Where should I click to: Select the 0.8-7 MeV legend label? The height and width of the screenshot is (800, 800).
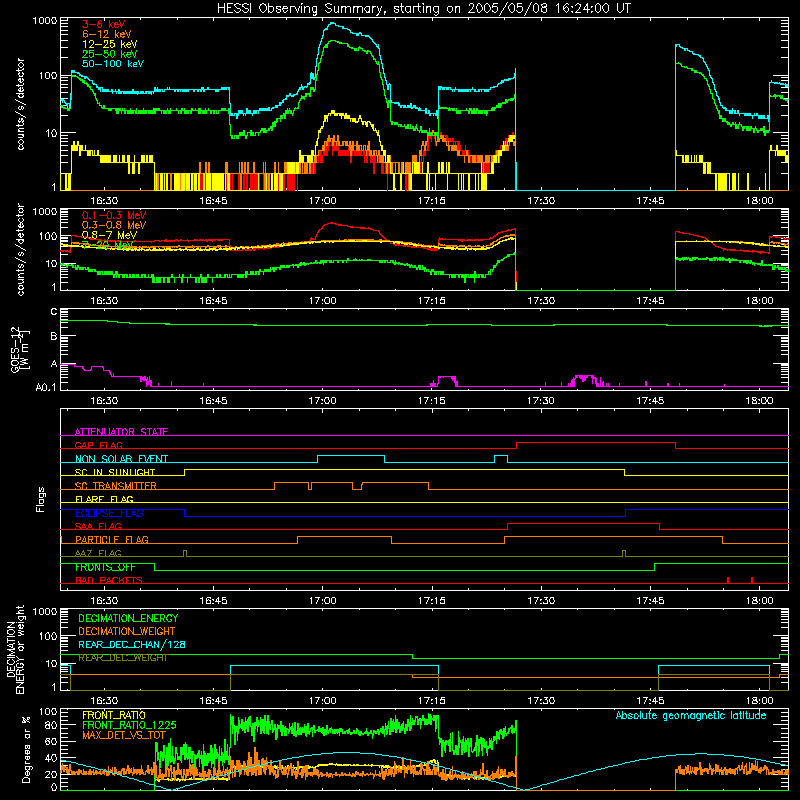pos(109,235)
